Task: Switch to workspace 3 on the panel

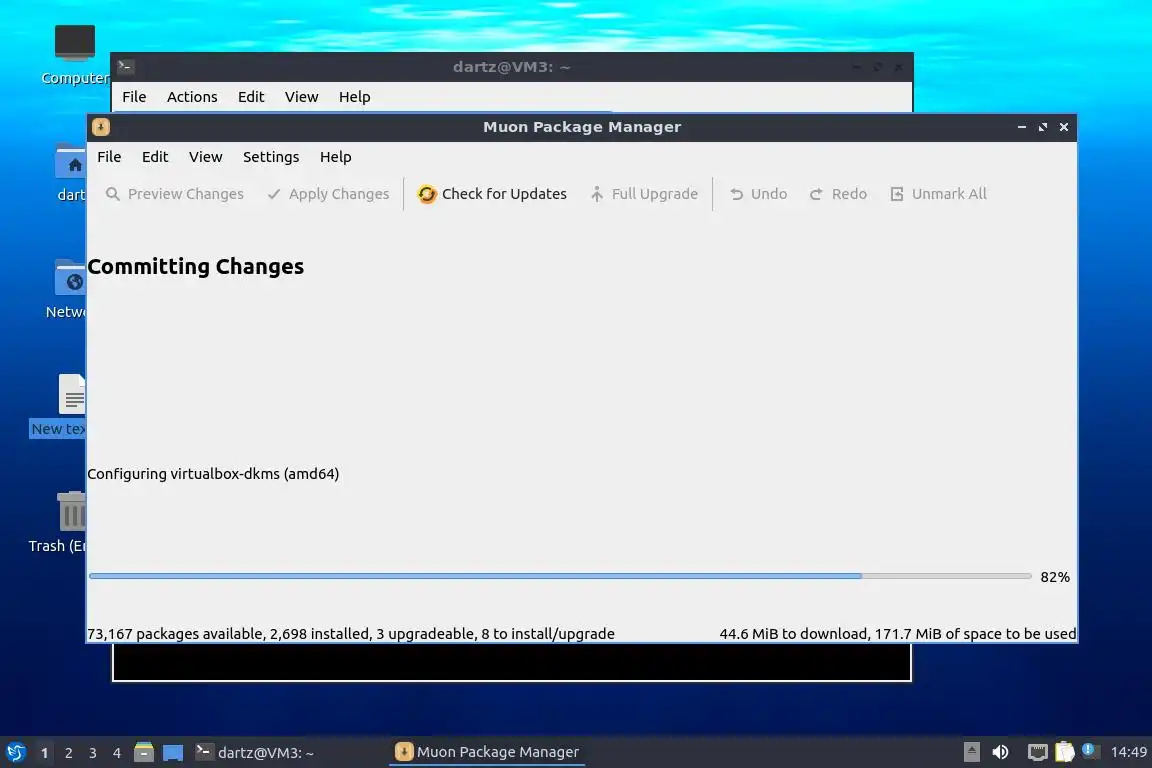Action: pyautogui.click(x=93, y=753)
